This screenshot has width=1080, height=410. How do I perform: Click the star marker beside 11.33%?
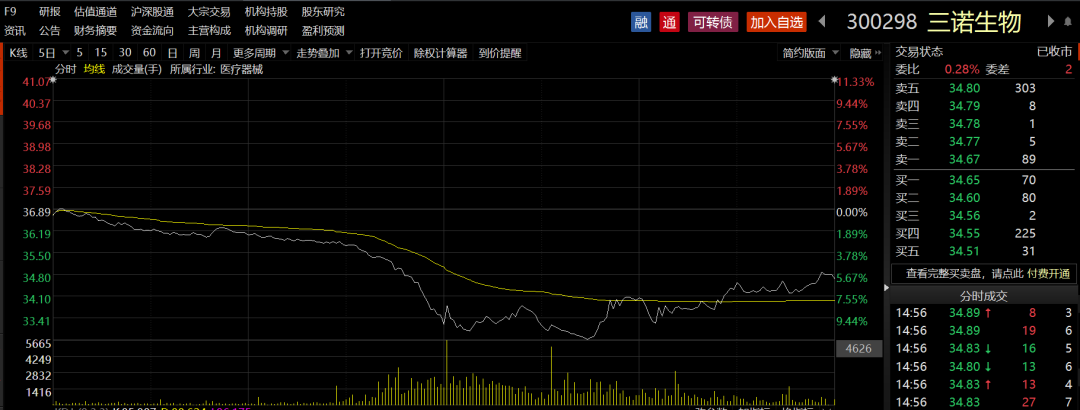(x=834, y=81)
